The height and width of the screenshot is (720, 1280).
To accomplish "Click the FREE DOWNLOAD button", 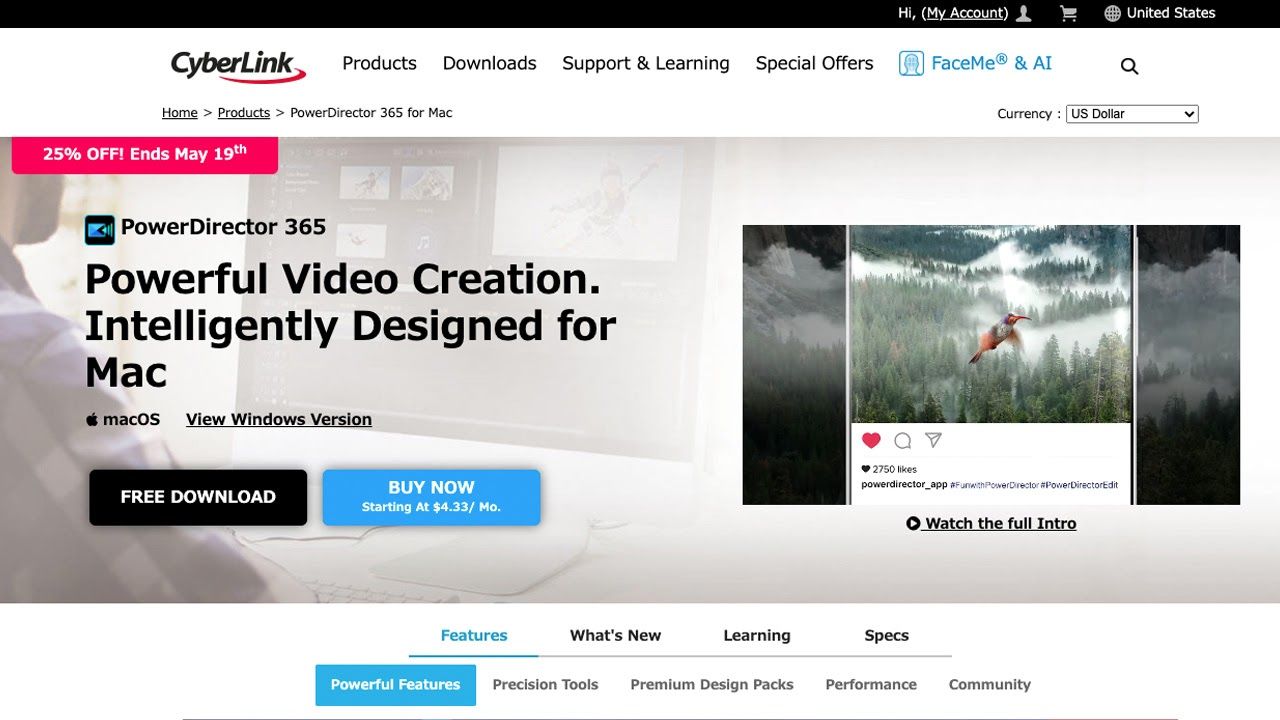I will tap(197, 496).
